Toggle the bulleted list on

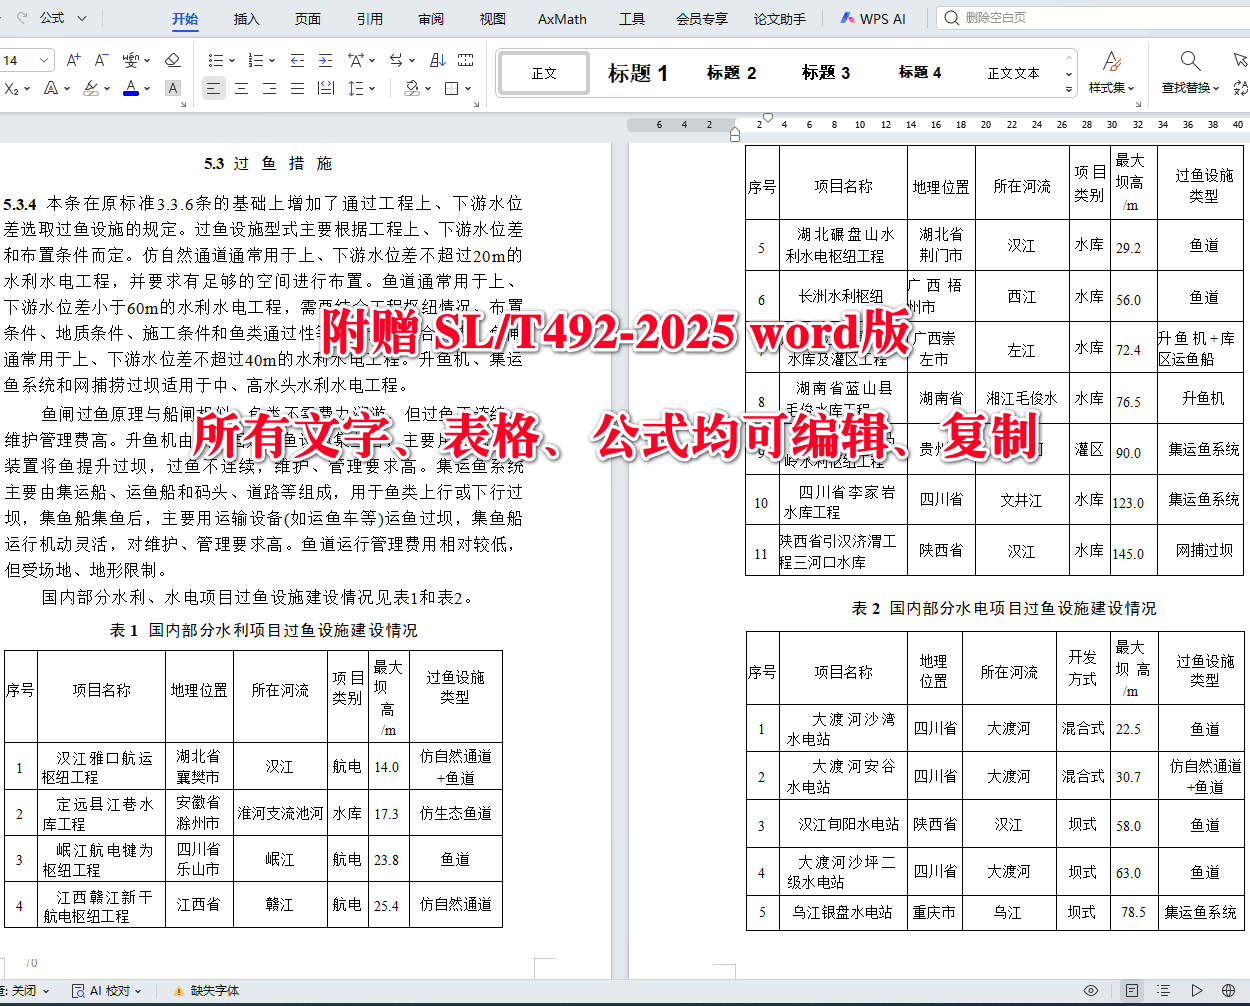coord(216,60)
